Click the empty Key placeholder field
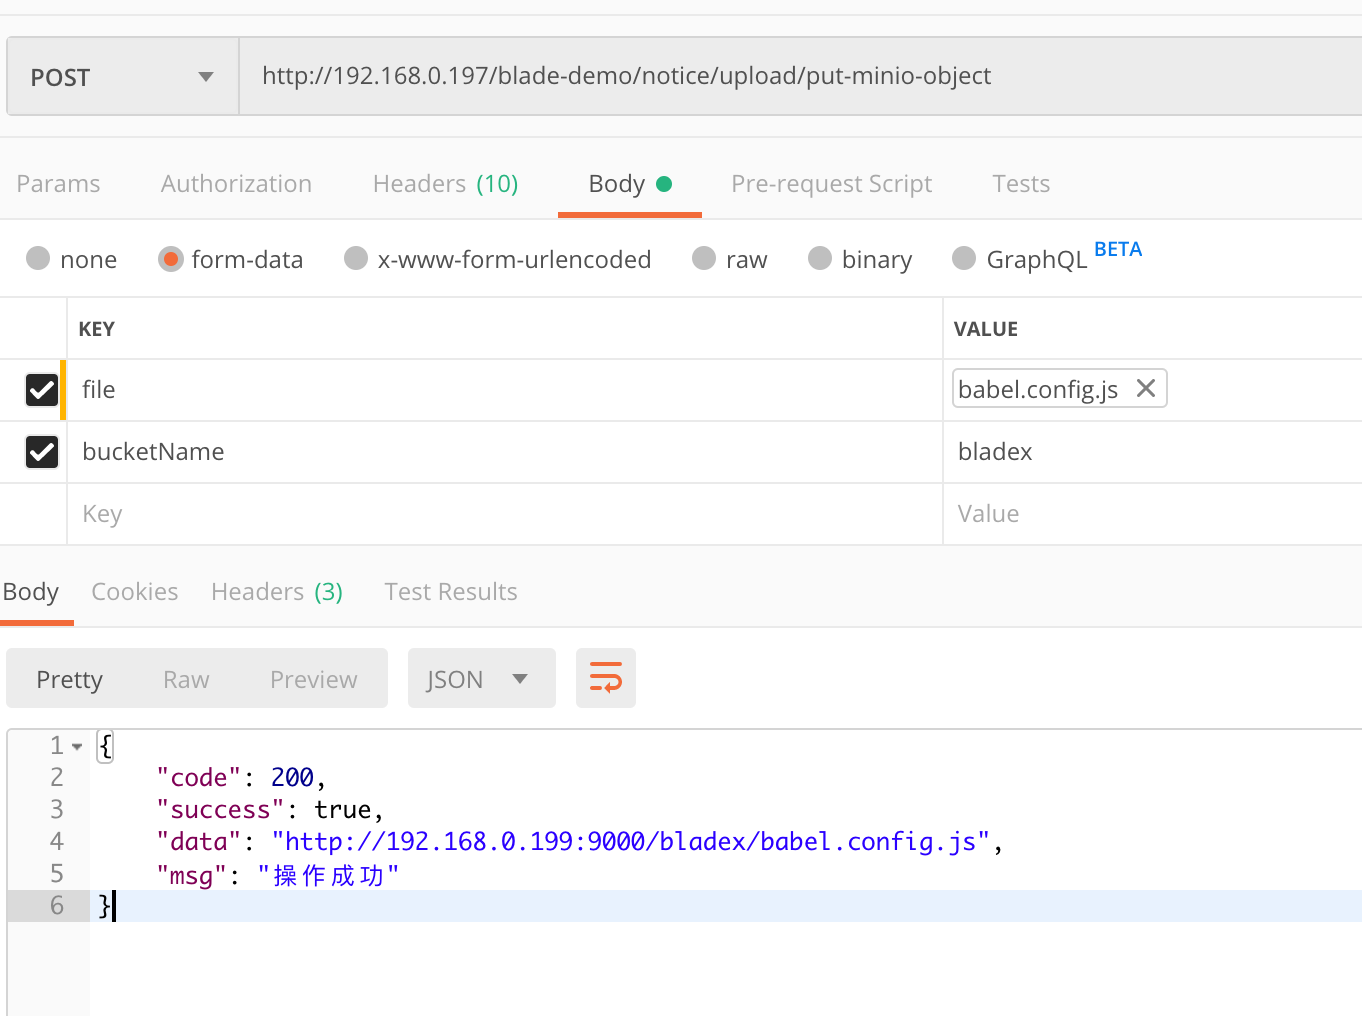 (x=504, y=514)
